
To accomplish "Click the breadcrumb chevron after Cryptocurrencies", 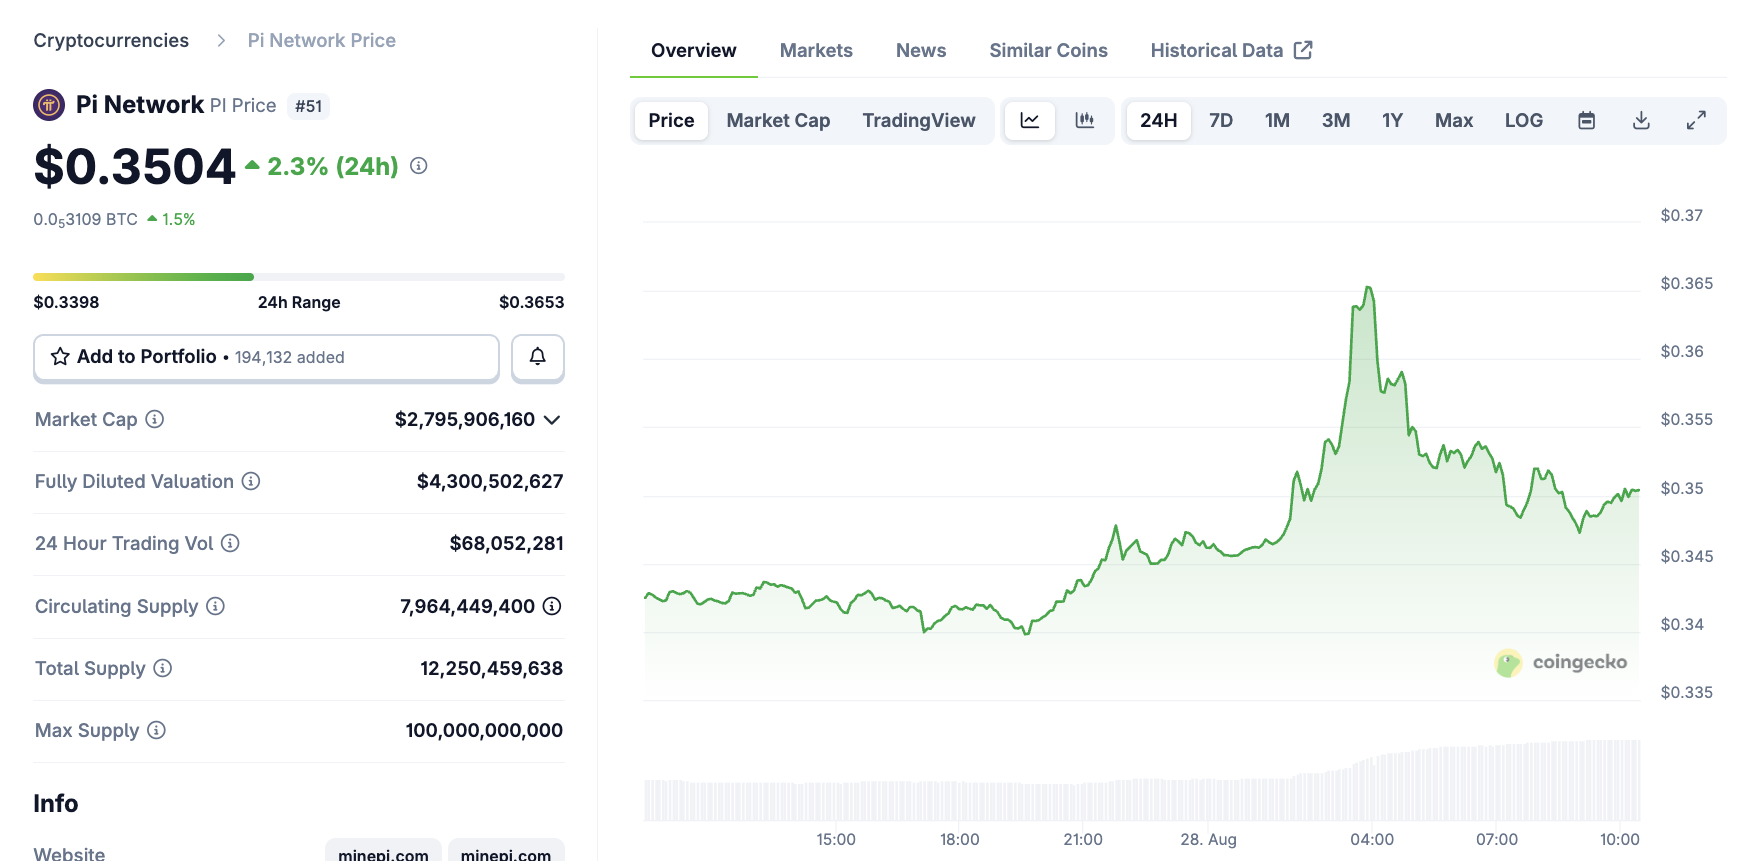I will pos(221,41).
